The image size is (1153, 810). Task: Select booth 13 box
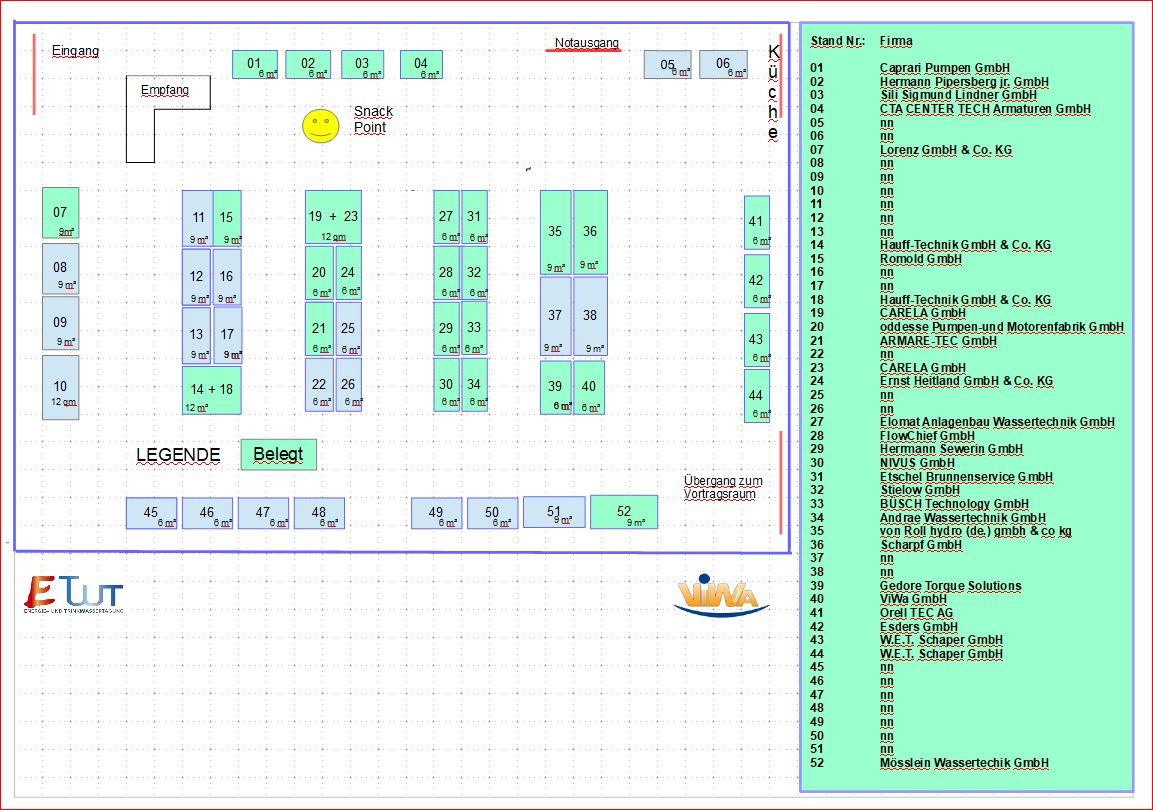pyautogui.click(x=196, y=335)
